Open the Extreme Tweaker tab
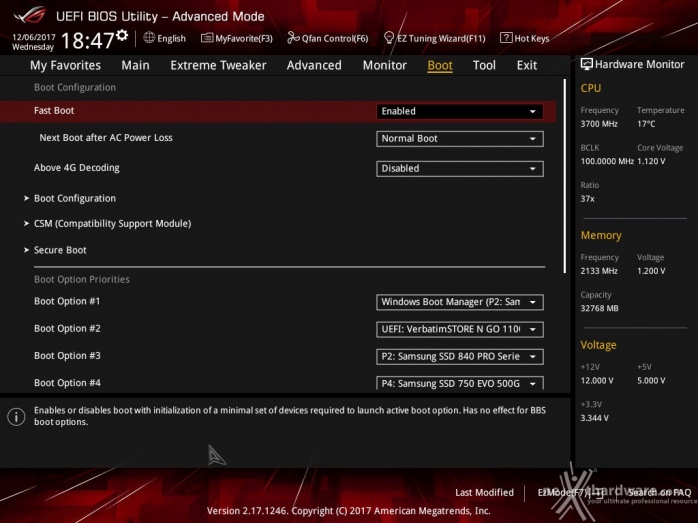The width and height of the screenshot is (698, 523). [218, 65]
